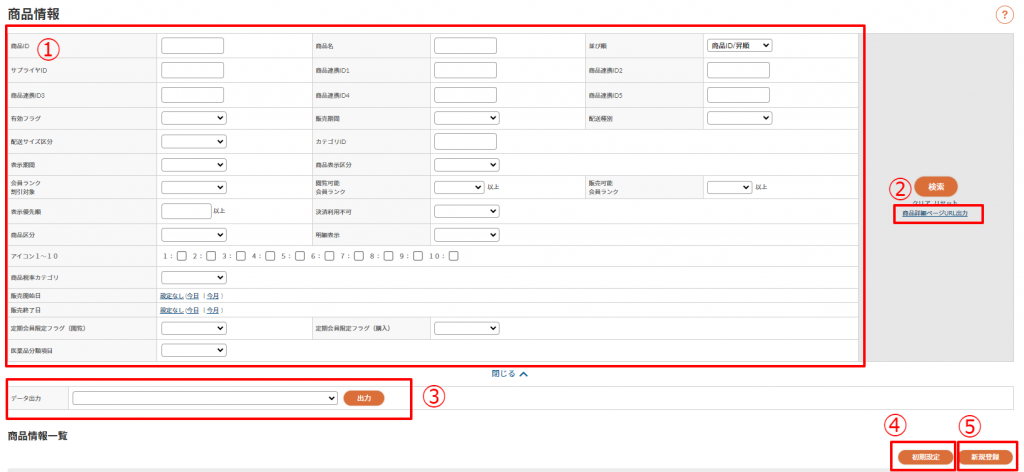This screenshot has height=472, width=1024.
Task: Tick icon checkbox 5
Action: click(x=300, y=256)
